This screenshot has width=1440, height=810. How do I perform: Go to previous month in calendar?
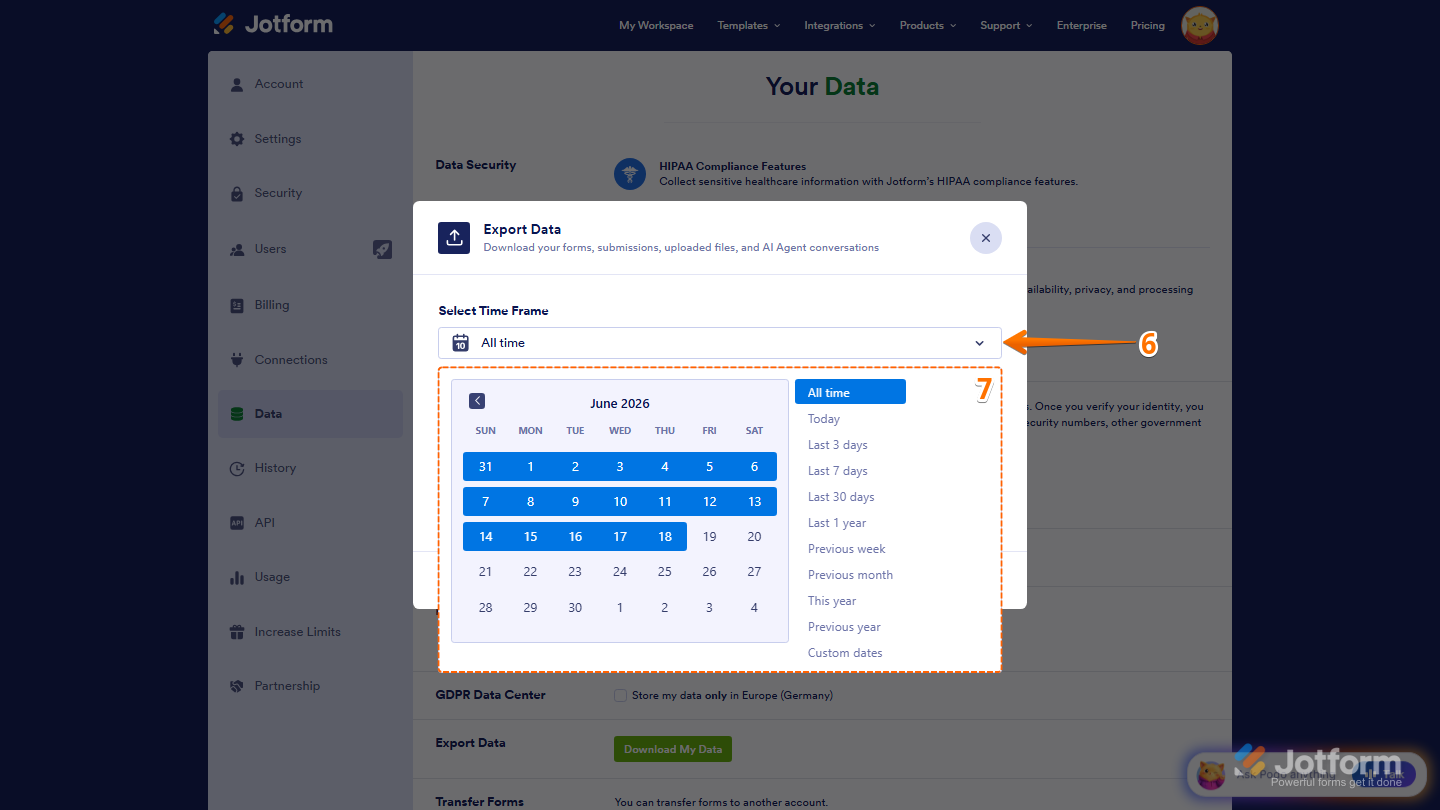tap(477, 401)
